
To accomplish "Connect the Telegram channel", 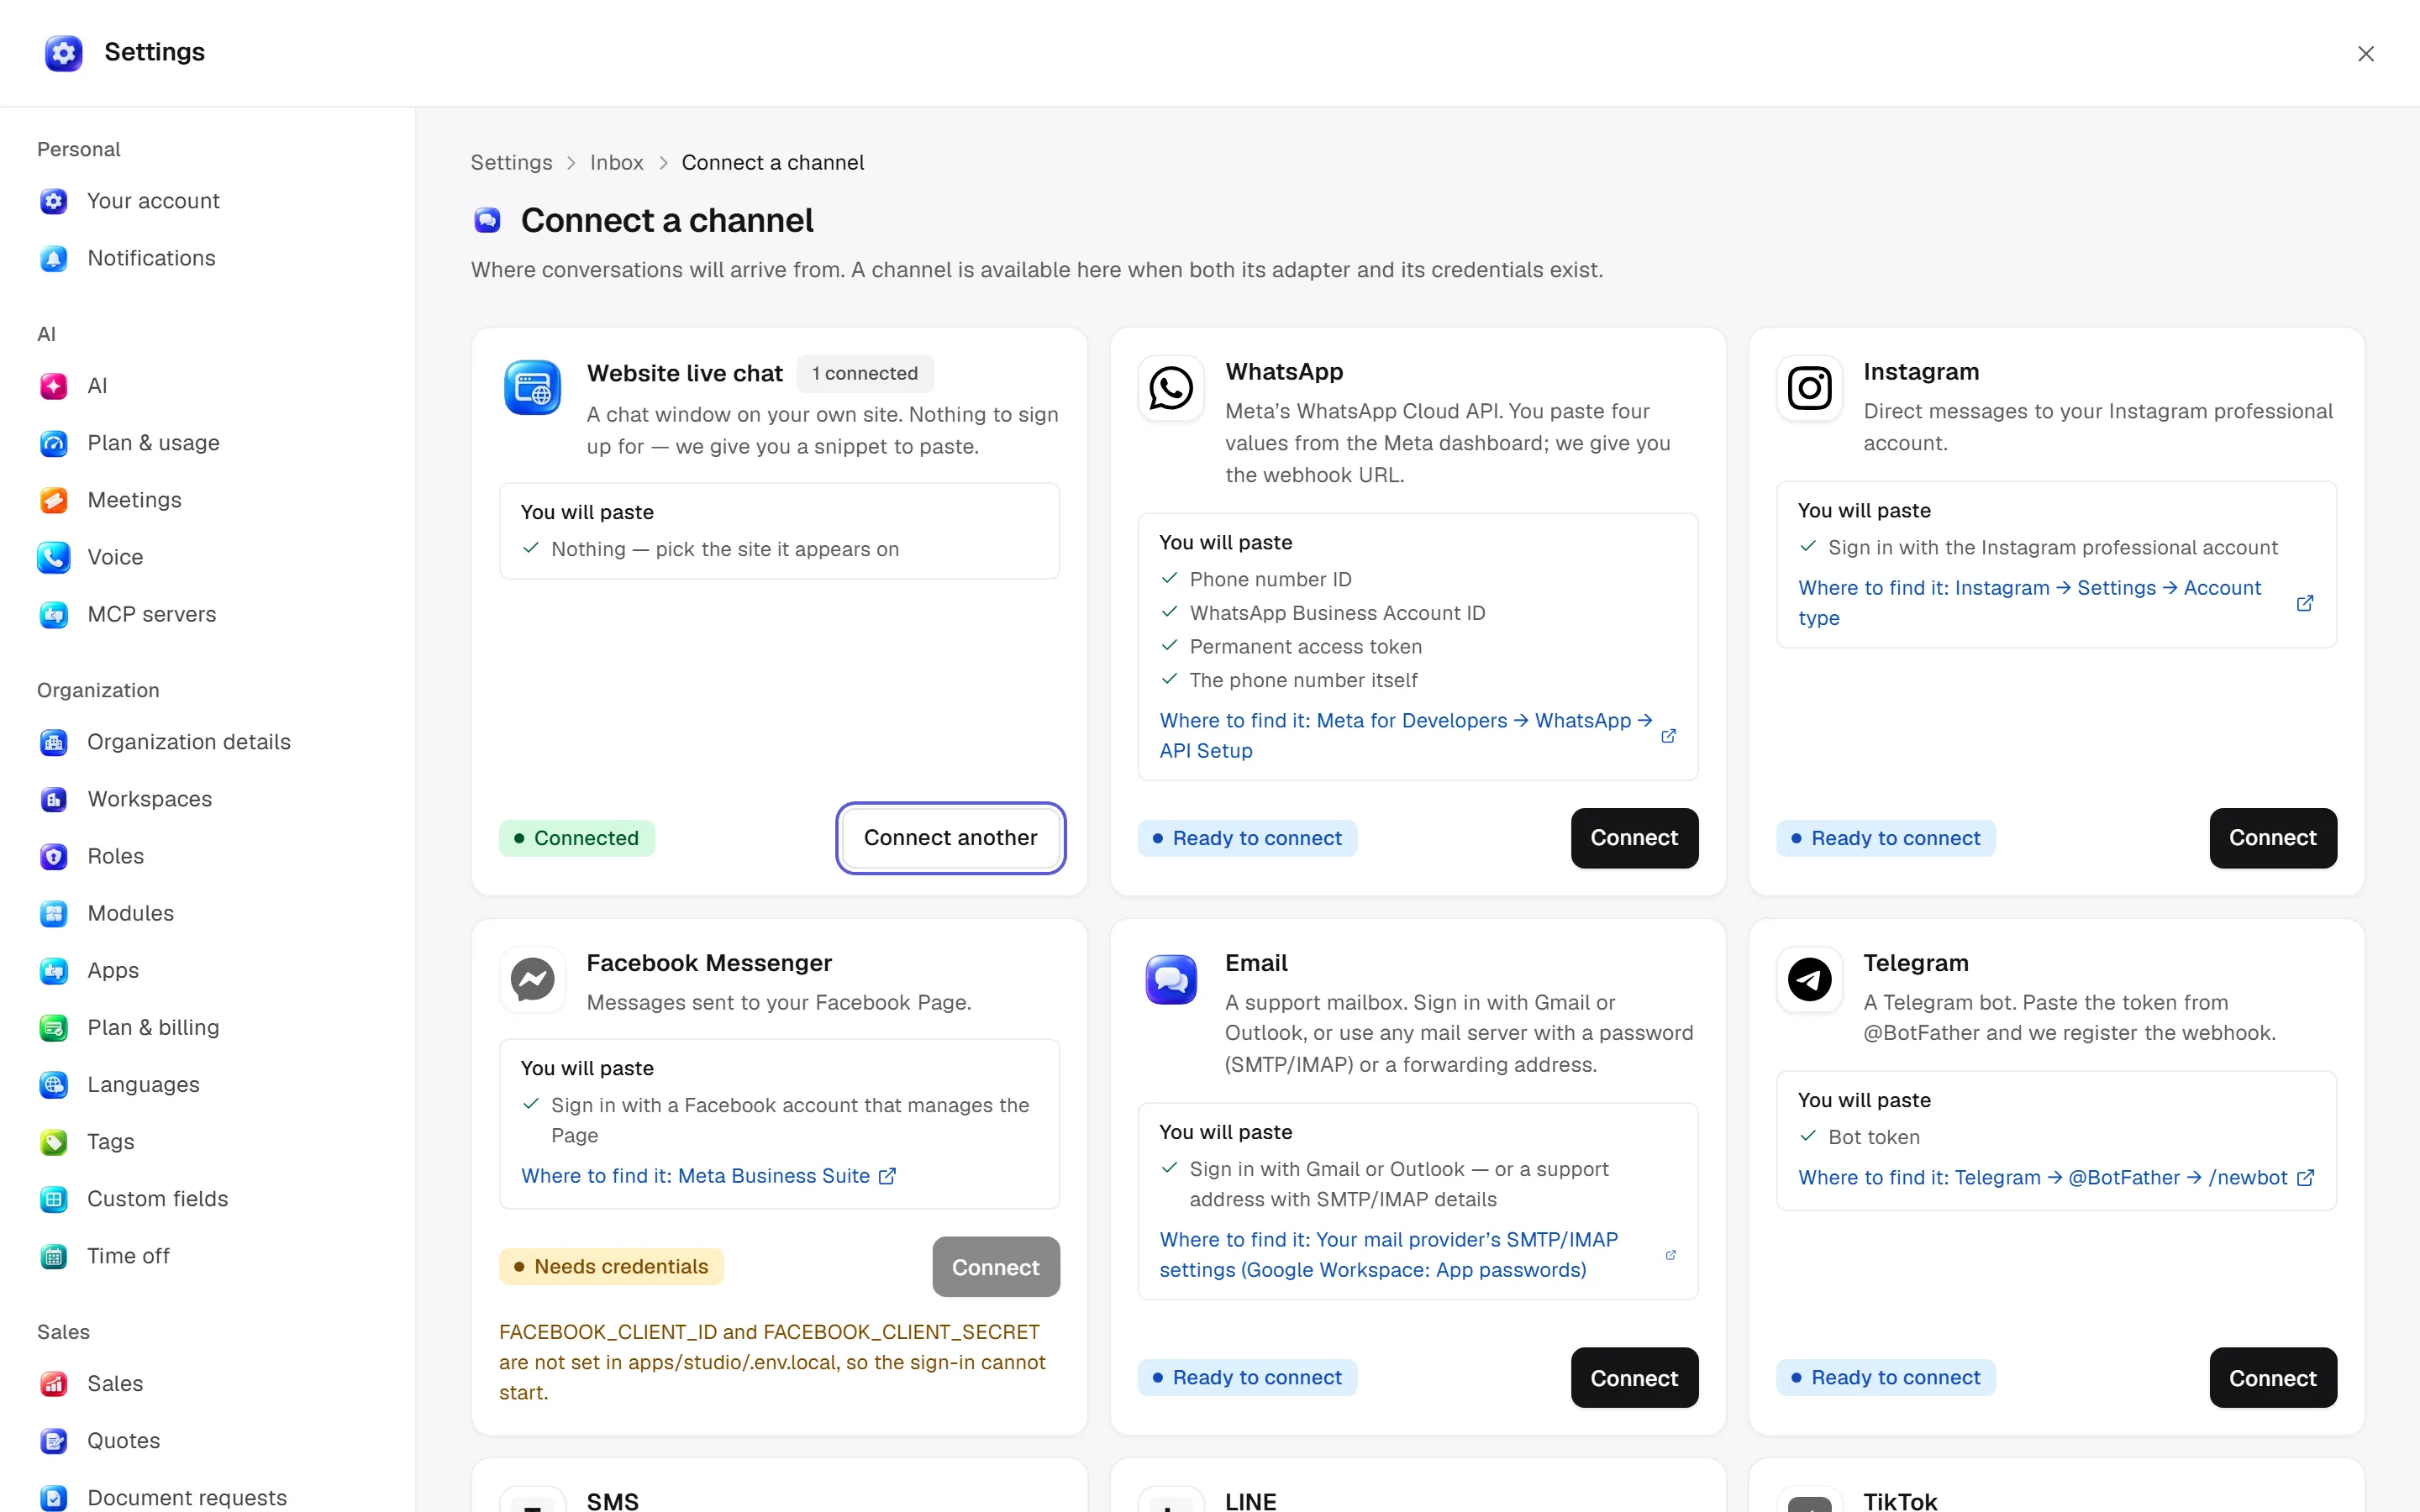I will tap(2272, 1378).
